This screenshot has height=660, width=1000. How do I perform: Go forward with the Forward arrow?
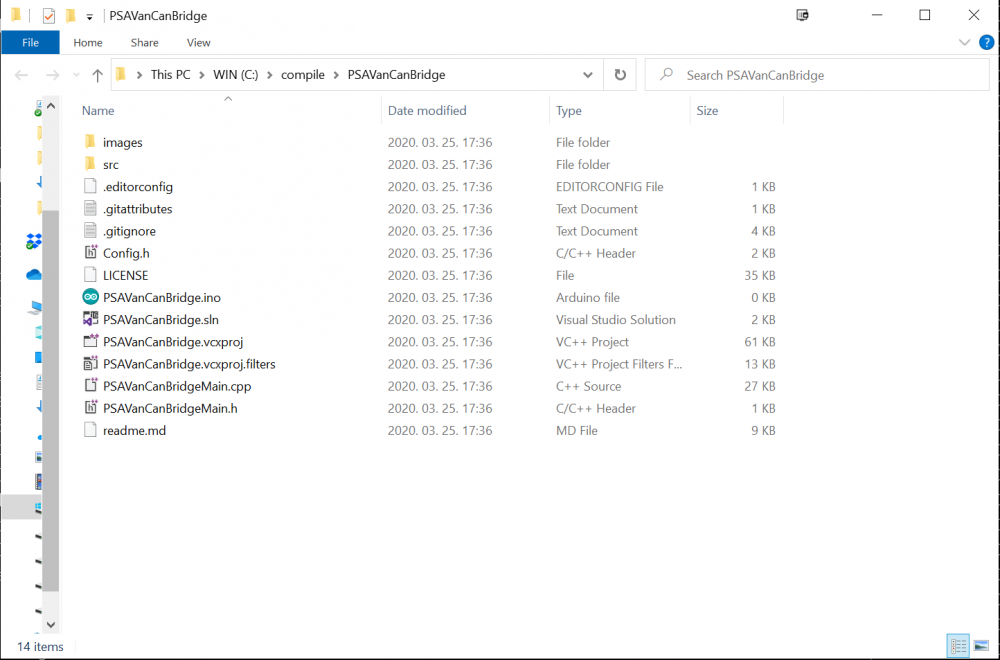[x=52, y=75]
